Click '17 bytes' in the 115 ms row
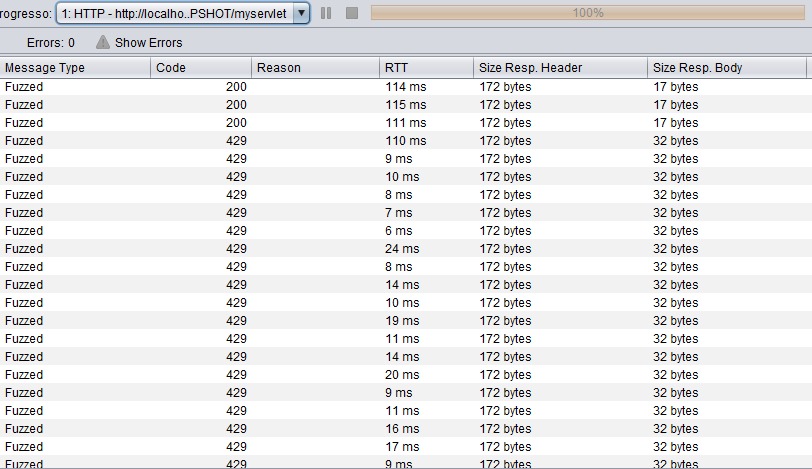 675,105
